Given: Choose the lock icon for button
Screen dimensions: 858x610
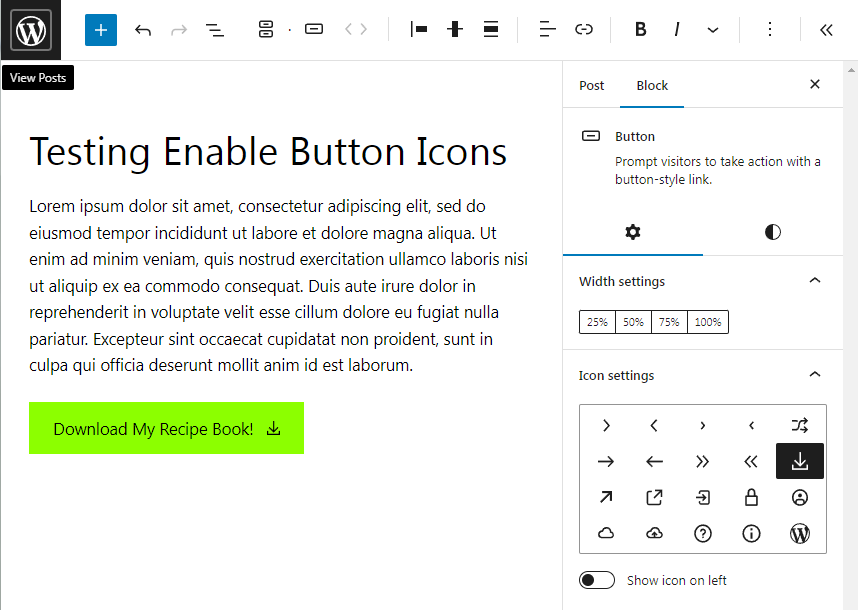Looking at the screenshot, I should pos(751,497).
